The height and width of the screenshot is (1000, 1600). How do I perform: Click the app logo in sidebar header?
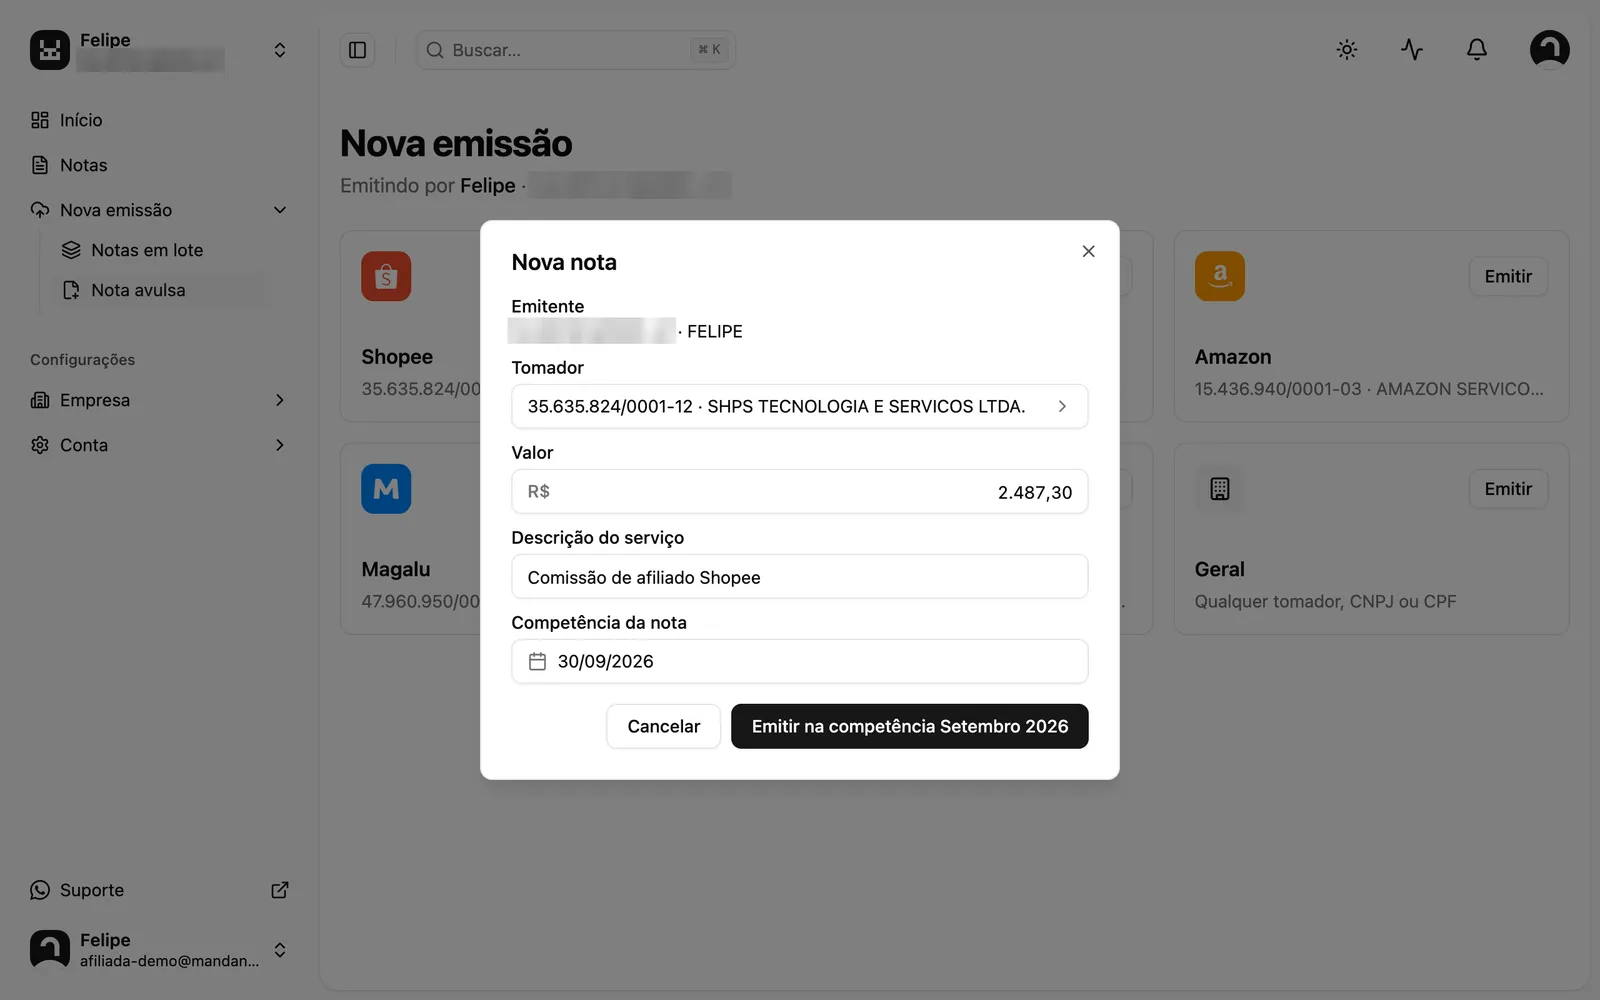(50, 50)
